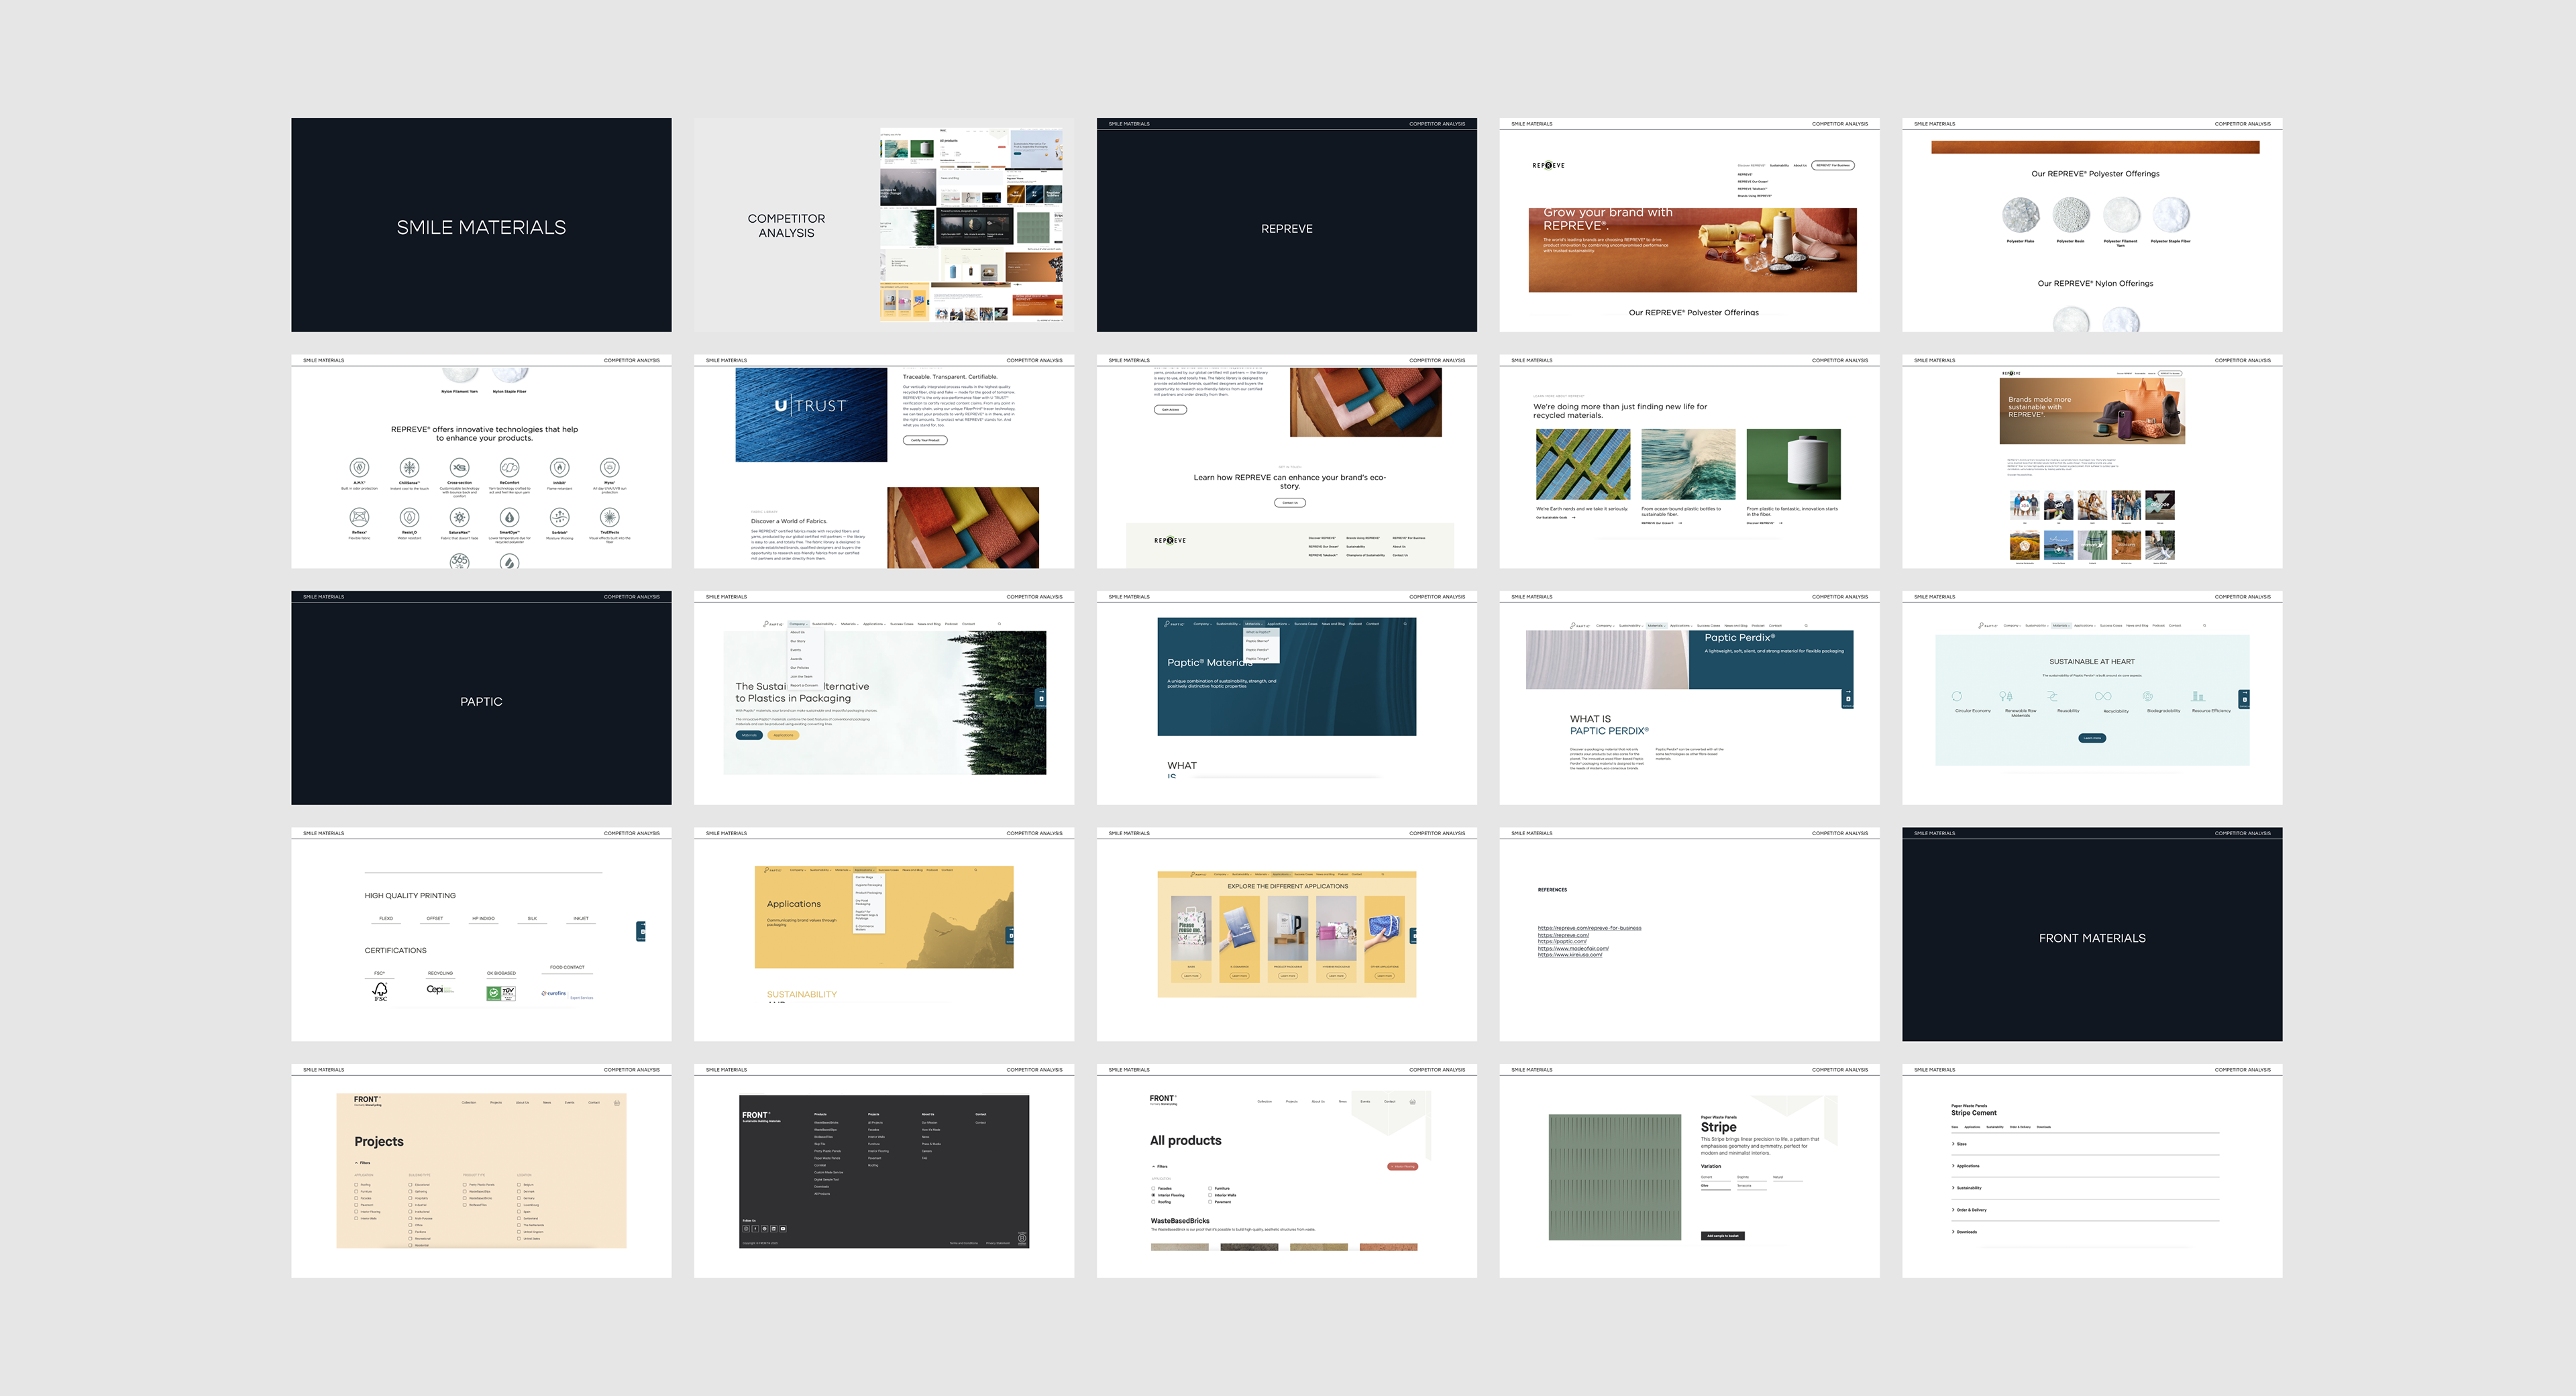Click LinkedIn icon in FRONT dark footer
Screen dimensions: 2576x1396
(774, 1228)
